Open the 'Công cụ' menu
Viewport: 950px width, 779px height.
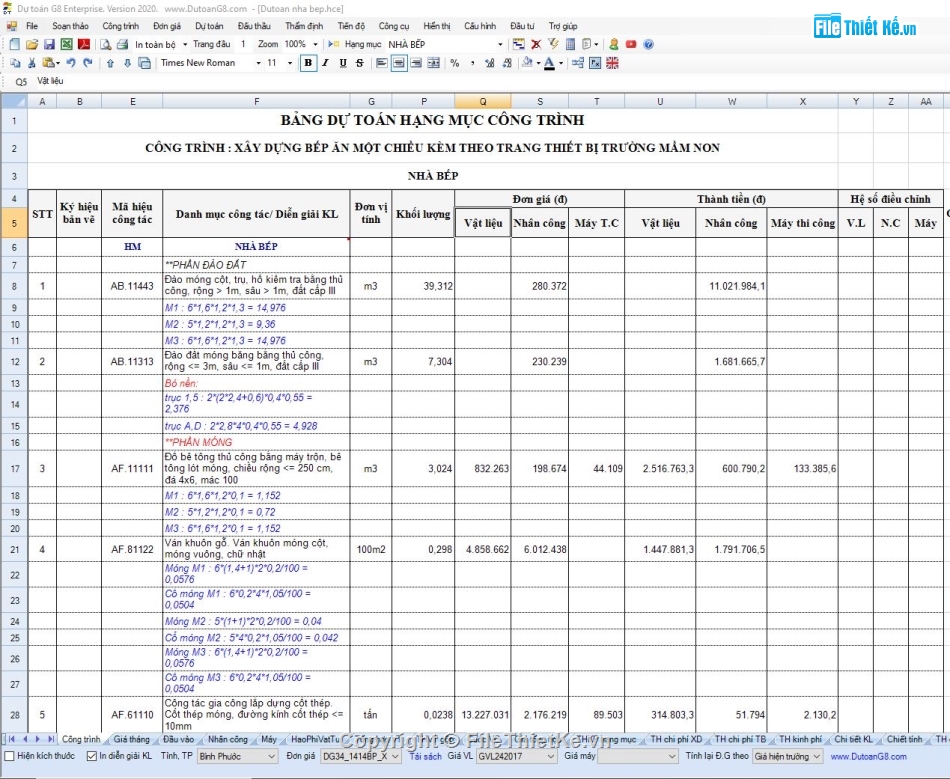pos(394,26)
